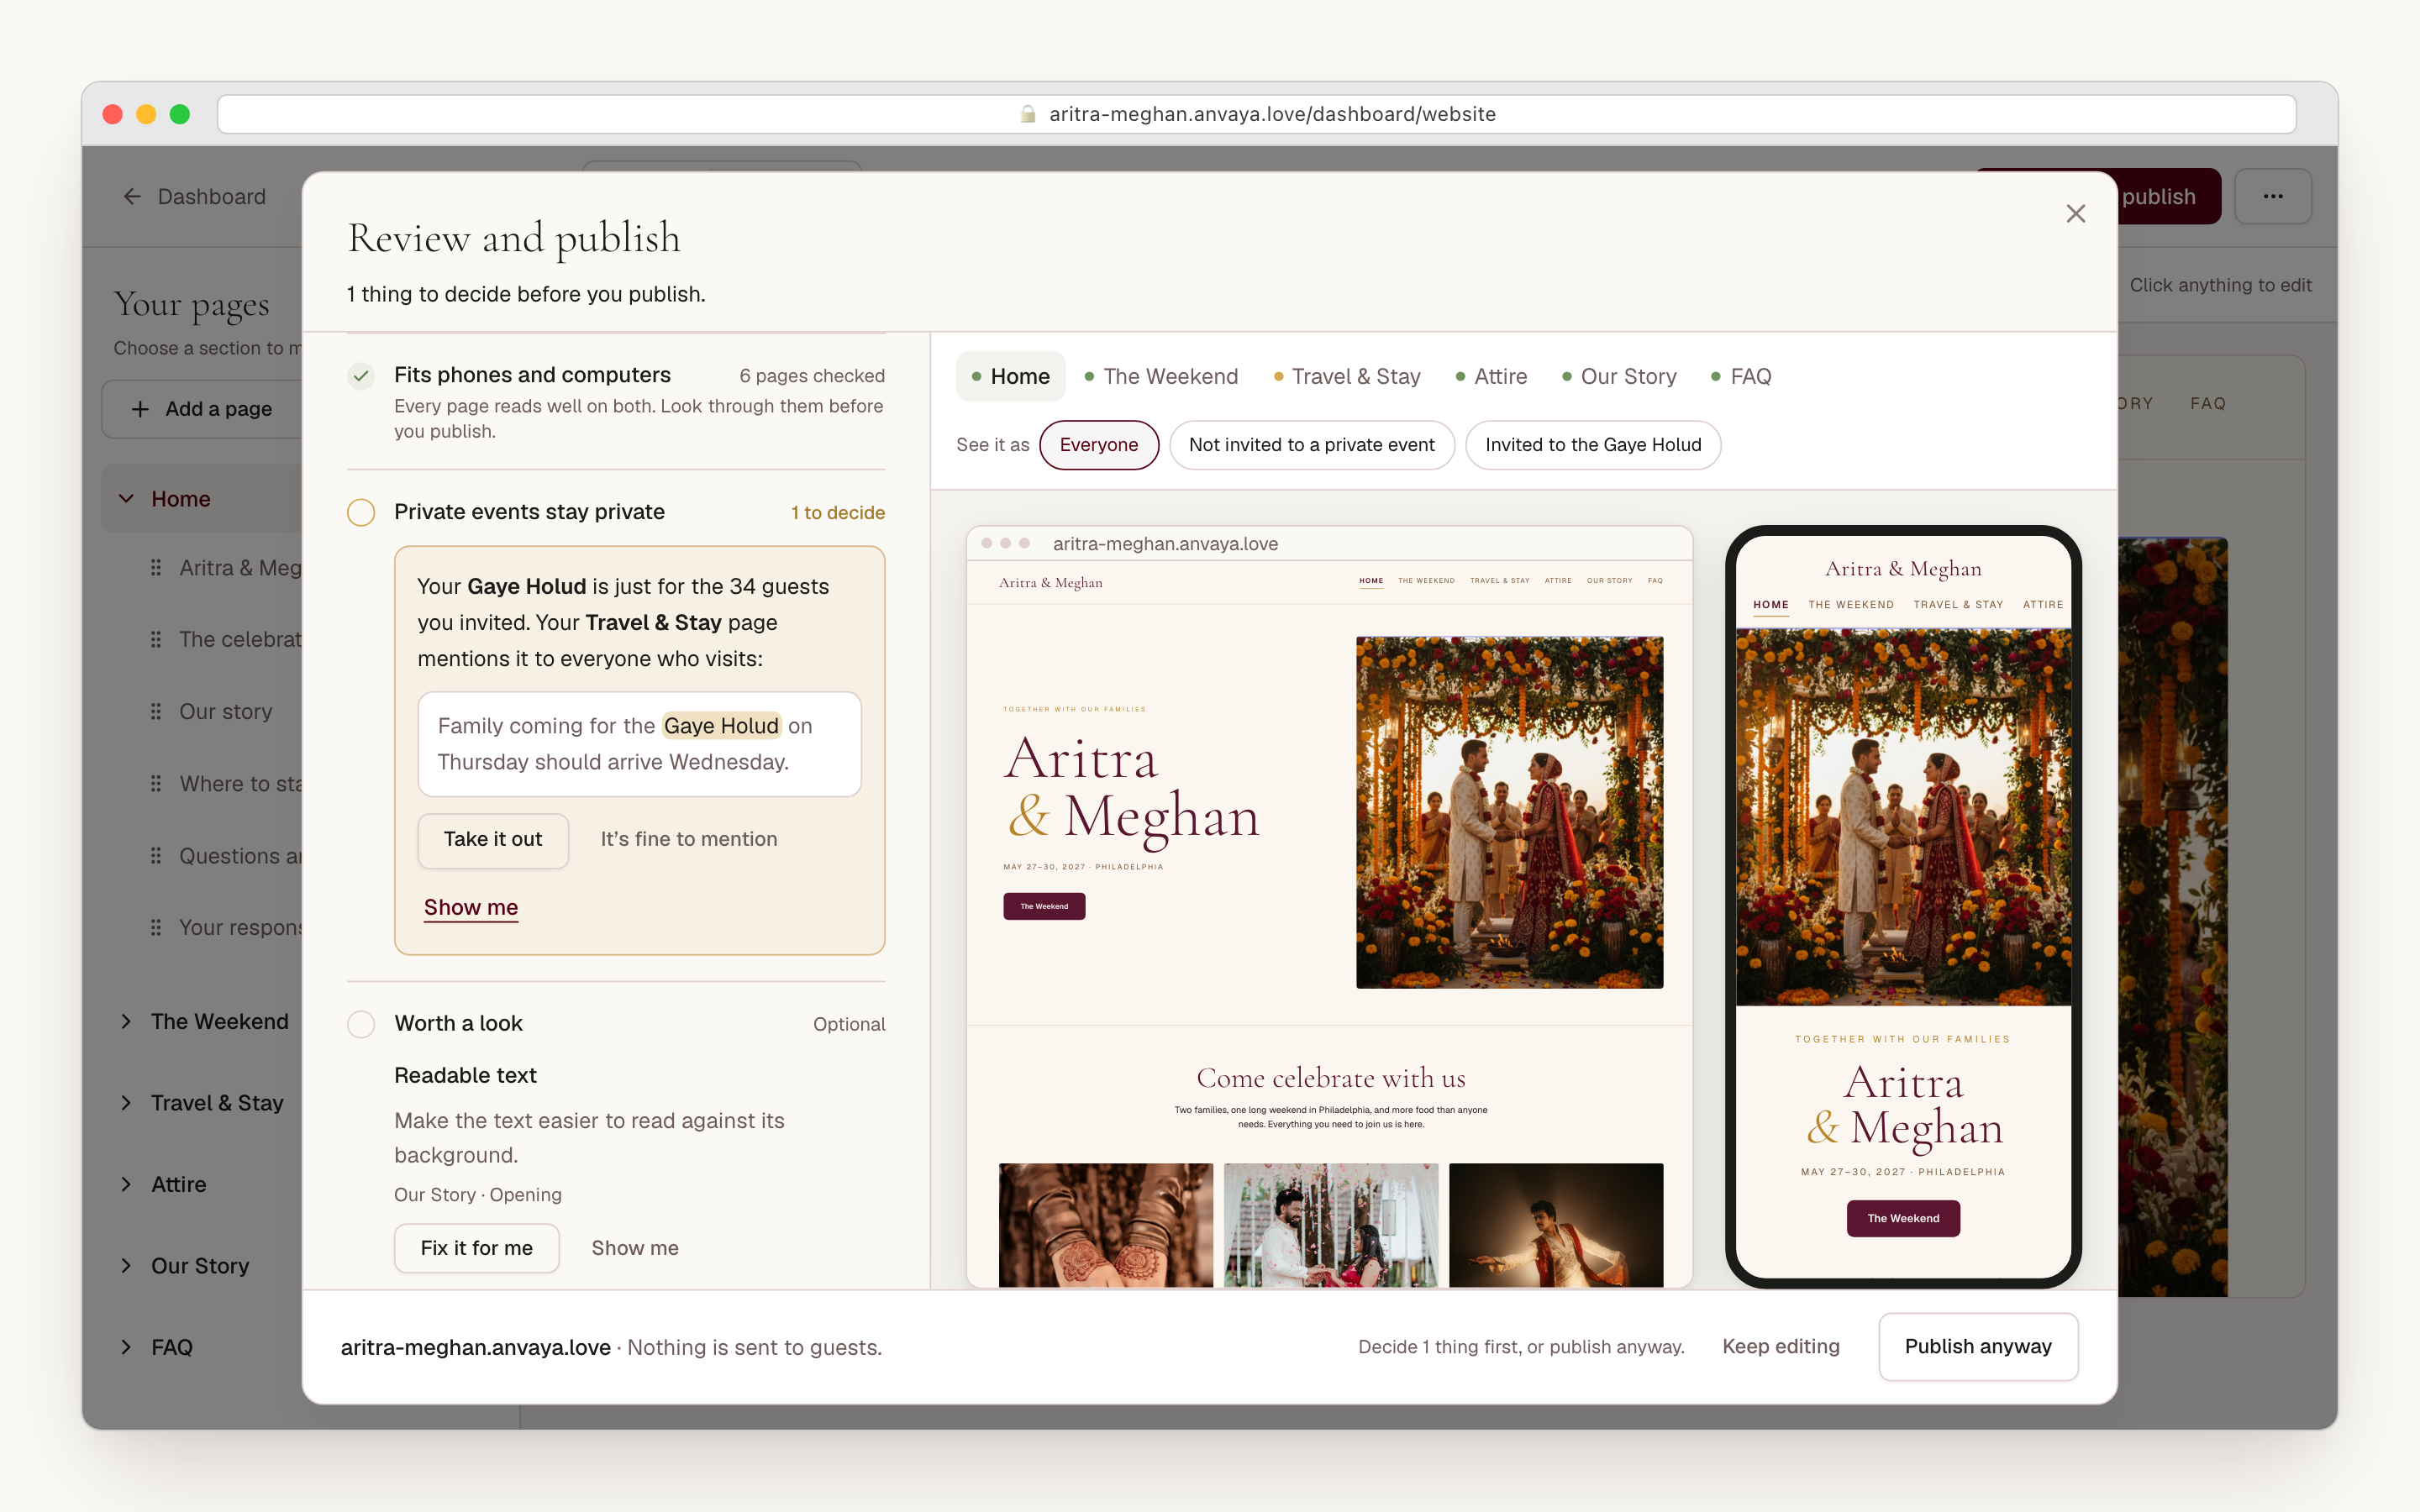The height and width of the screenshot is (1512, 2420).
Task: Switch to Our Story preview tab
Action: pyautogui.click(x=1619, y=377)
